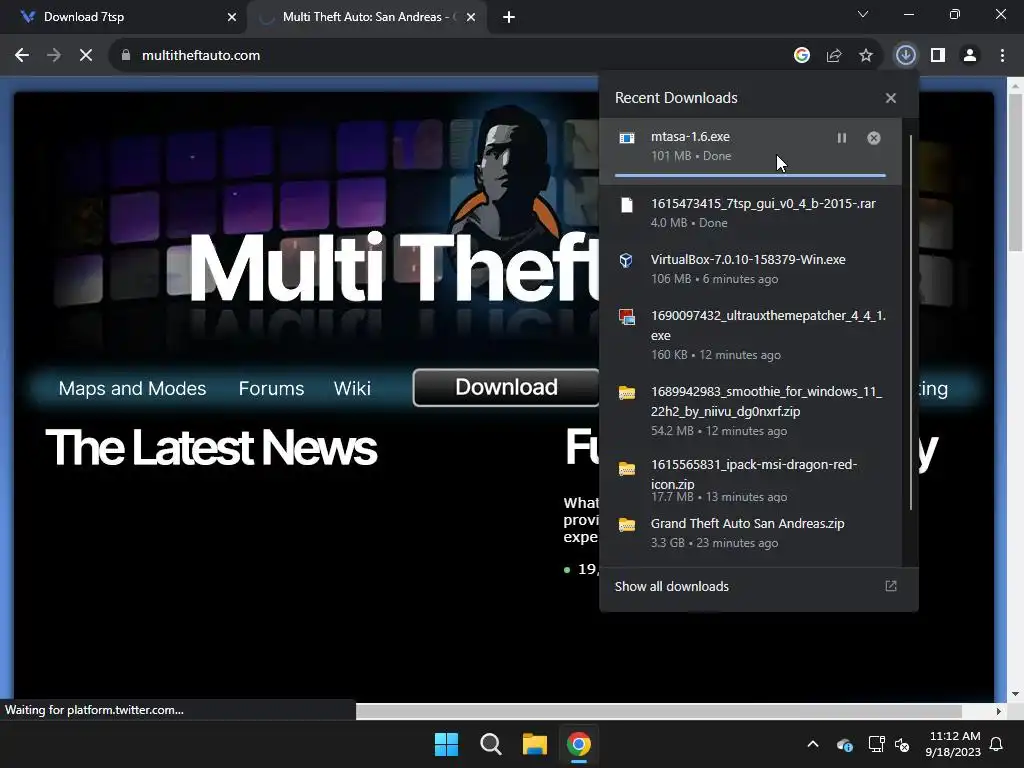This screenshot has height=768, width=1024.
Task: Open 1615473415_7tsp_gui rar download entry
Action: tap(750, 213)
